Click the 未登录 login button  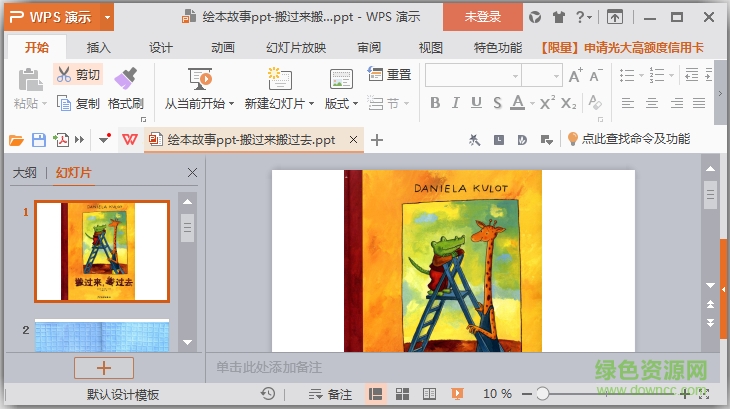(x=482, y=17)
